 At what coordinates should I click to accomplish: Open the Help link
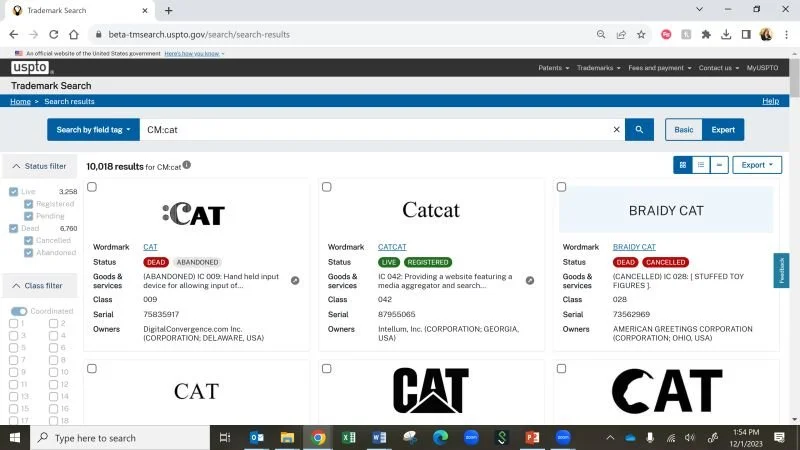[x=770, y=101]
